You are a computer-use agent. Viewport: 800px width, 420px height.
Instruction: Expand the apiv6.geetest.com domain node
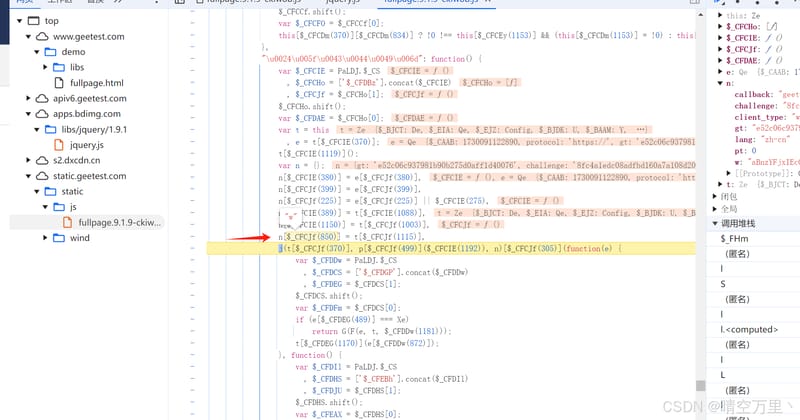pyautogui.click(x=28, y=98)
